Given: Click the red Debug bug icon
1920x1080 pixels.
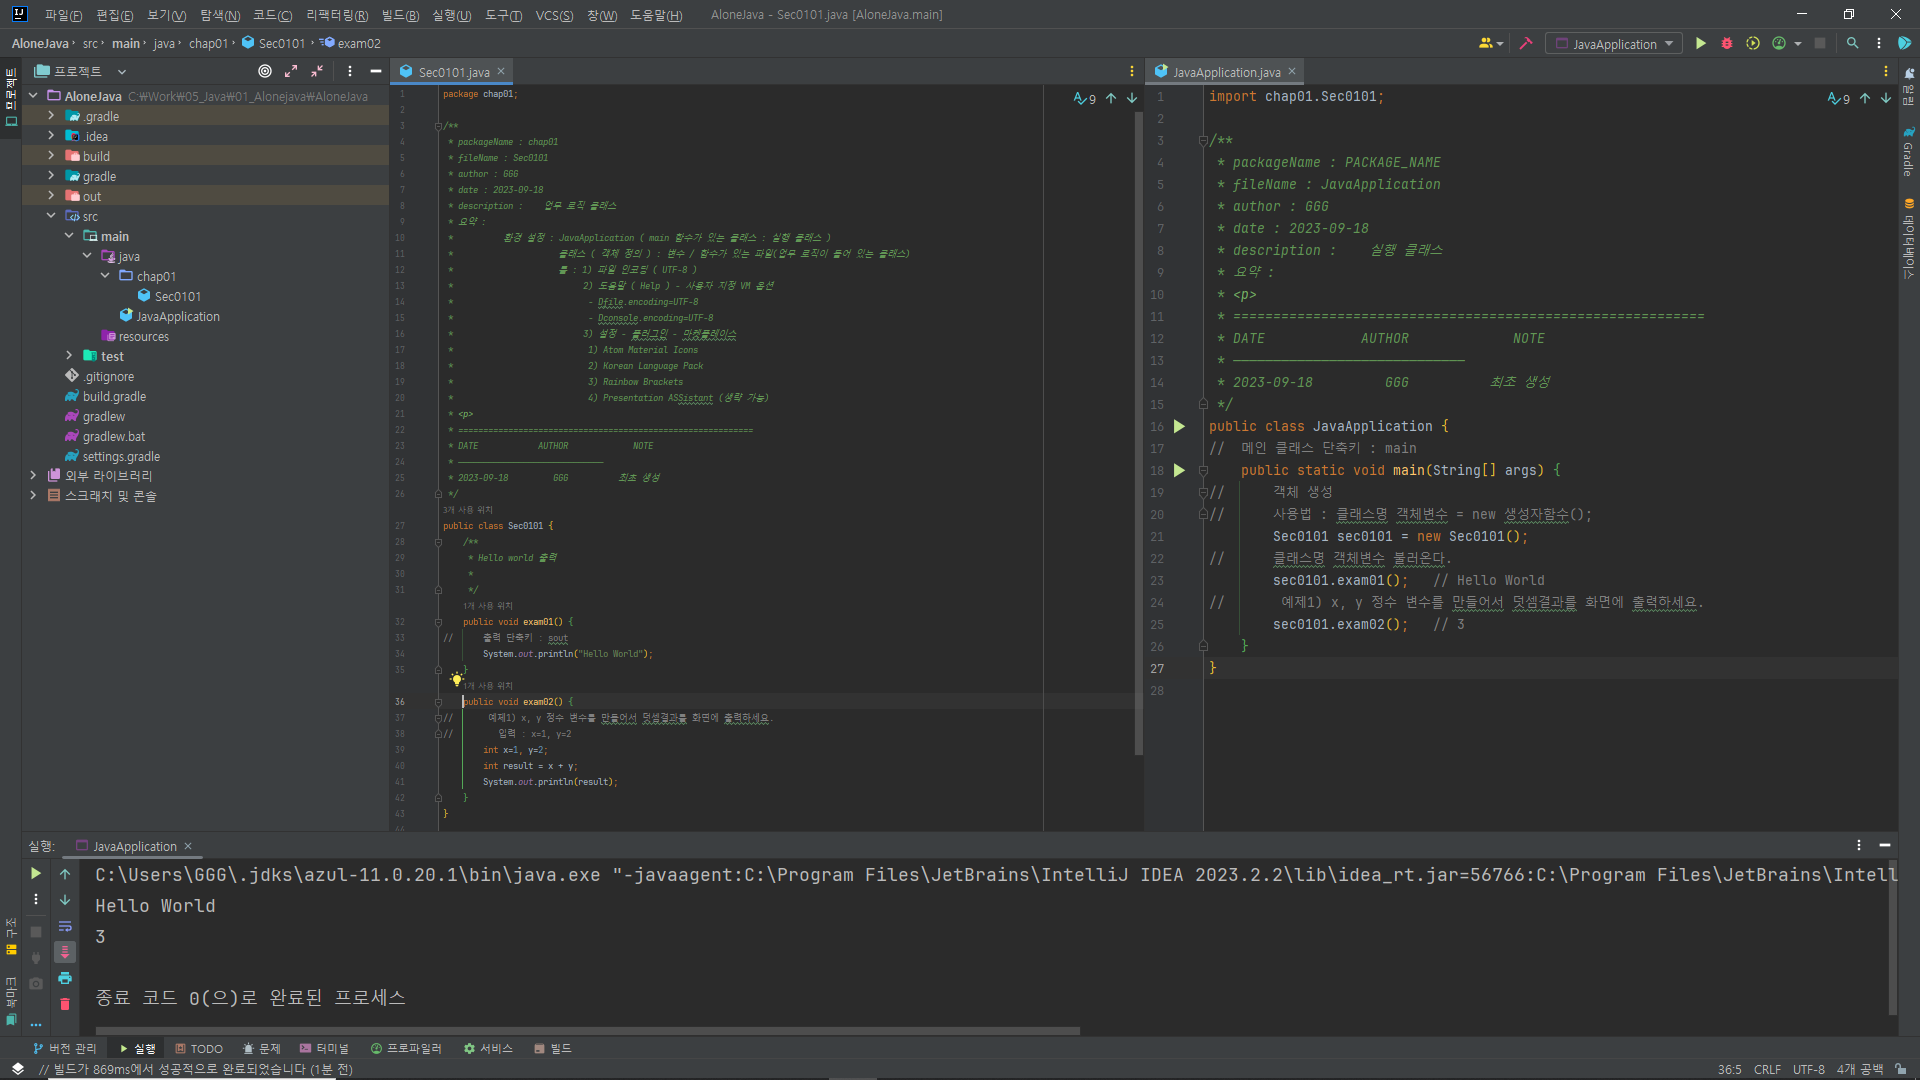Looking at the screenshot, I should click(x=1727, y=43).
